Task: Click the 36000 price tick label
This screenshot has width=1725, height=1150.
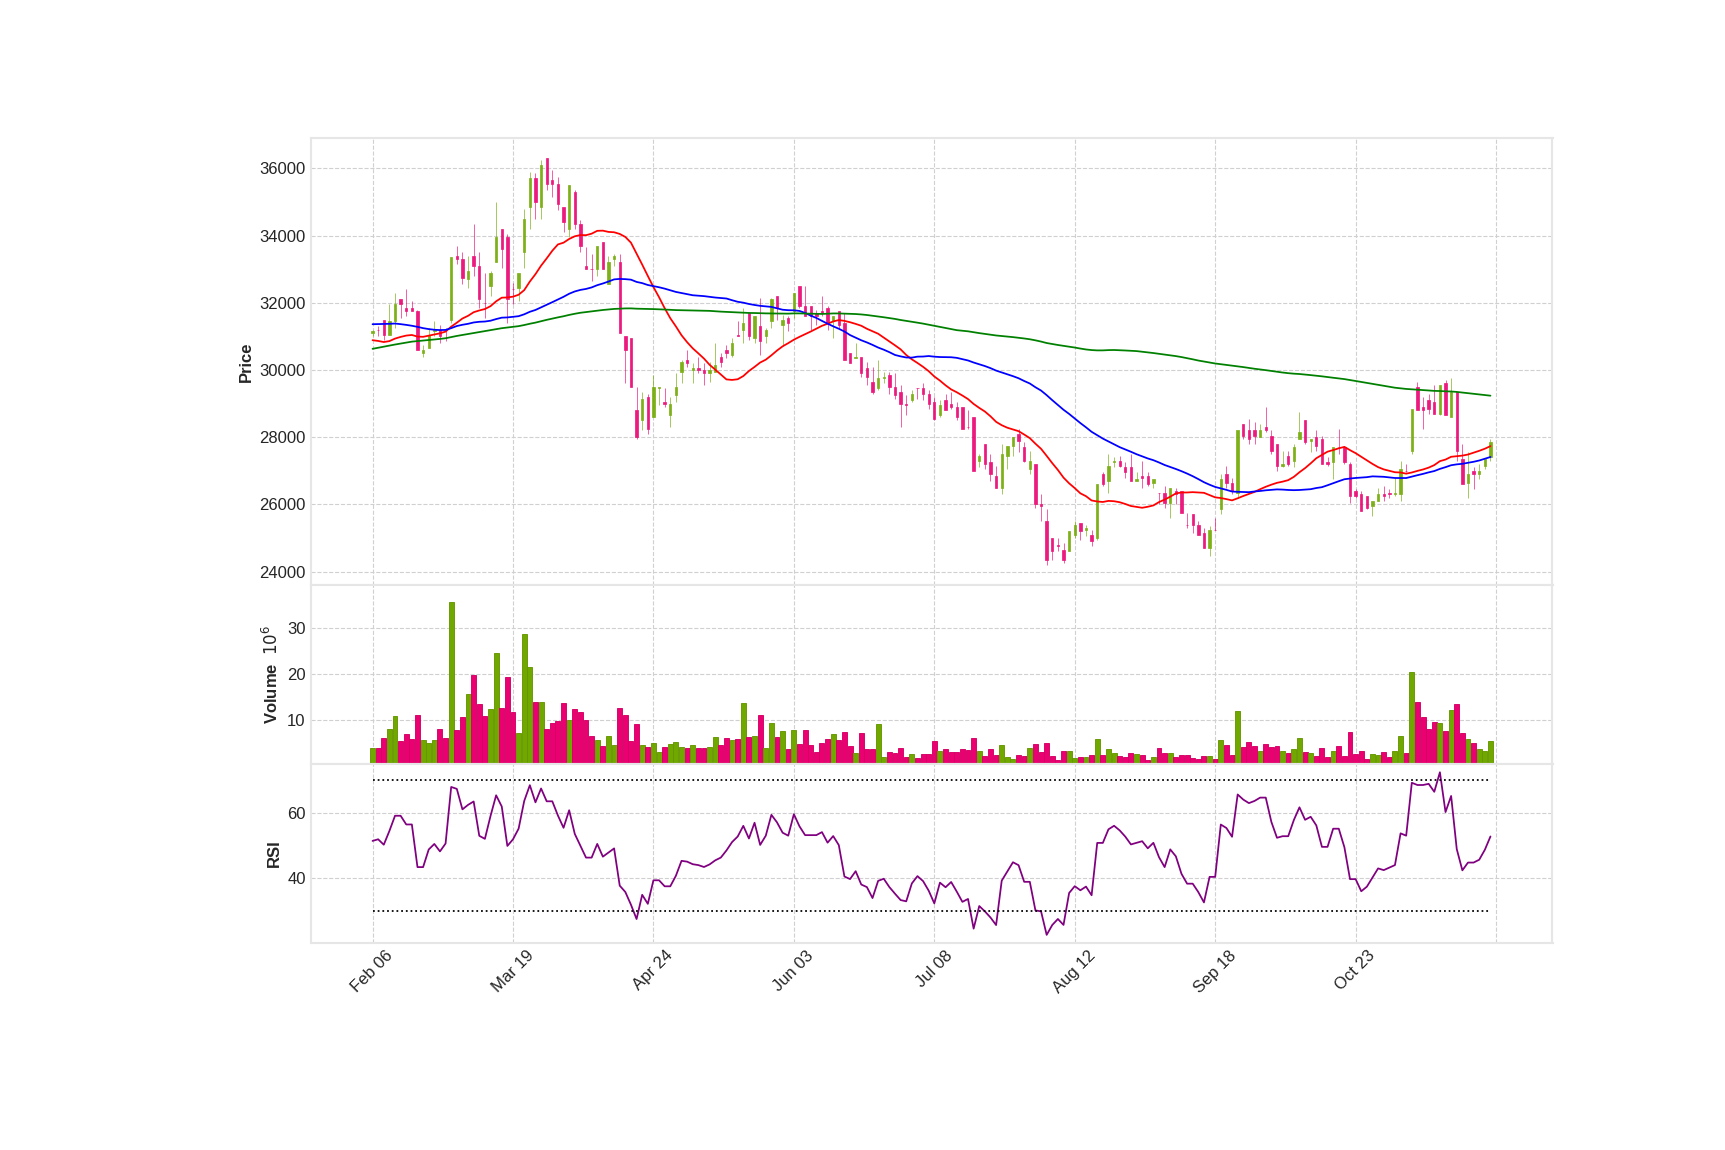Action: click(x=282, y=169)
